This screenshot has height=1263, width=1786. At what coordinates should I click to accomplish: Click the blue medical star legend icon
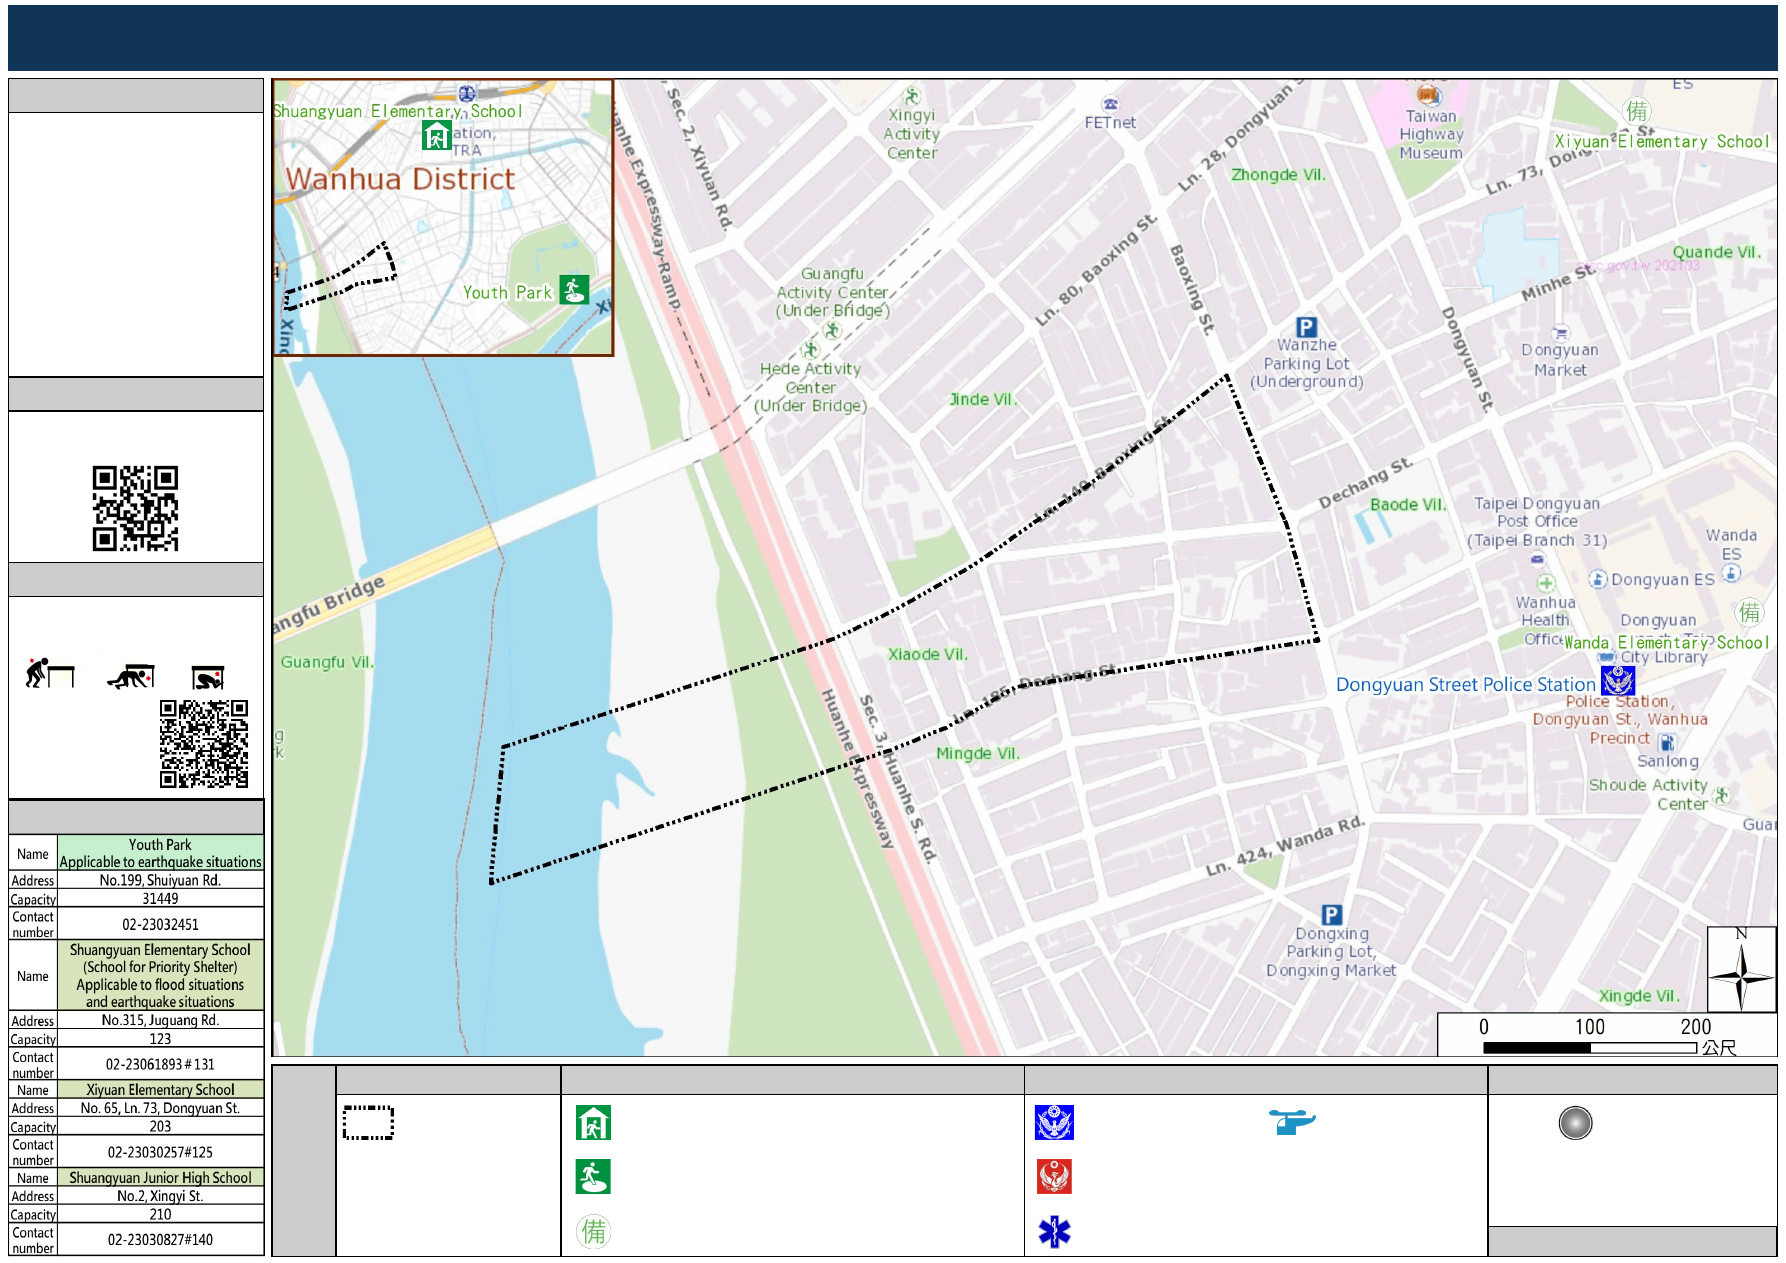click(x=1054, y=1231)
